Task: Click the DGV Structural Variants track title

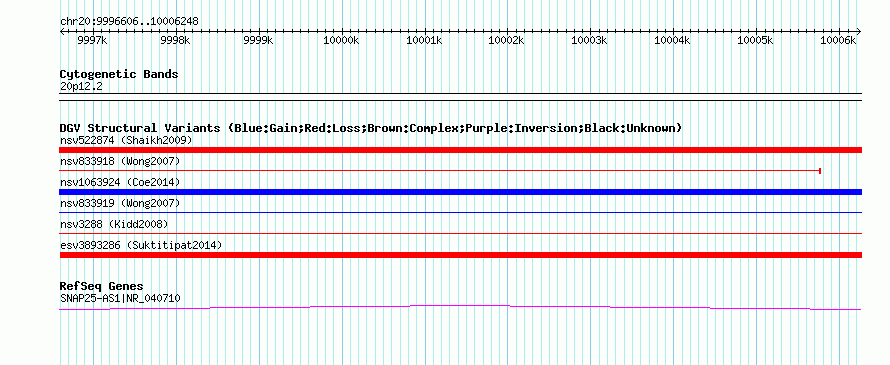Action: (x=371, y=128)
